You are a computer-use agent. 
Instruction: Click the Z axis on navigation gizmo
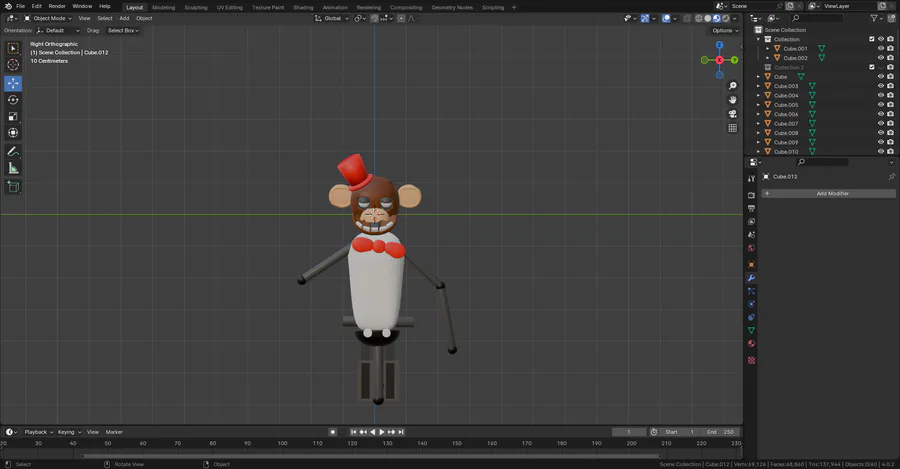point(719,45)
